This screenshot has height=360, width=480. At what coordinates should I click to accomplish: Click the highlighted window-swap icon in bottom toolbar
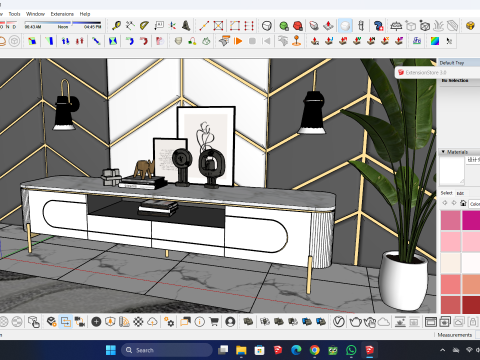click(66, 322)
